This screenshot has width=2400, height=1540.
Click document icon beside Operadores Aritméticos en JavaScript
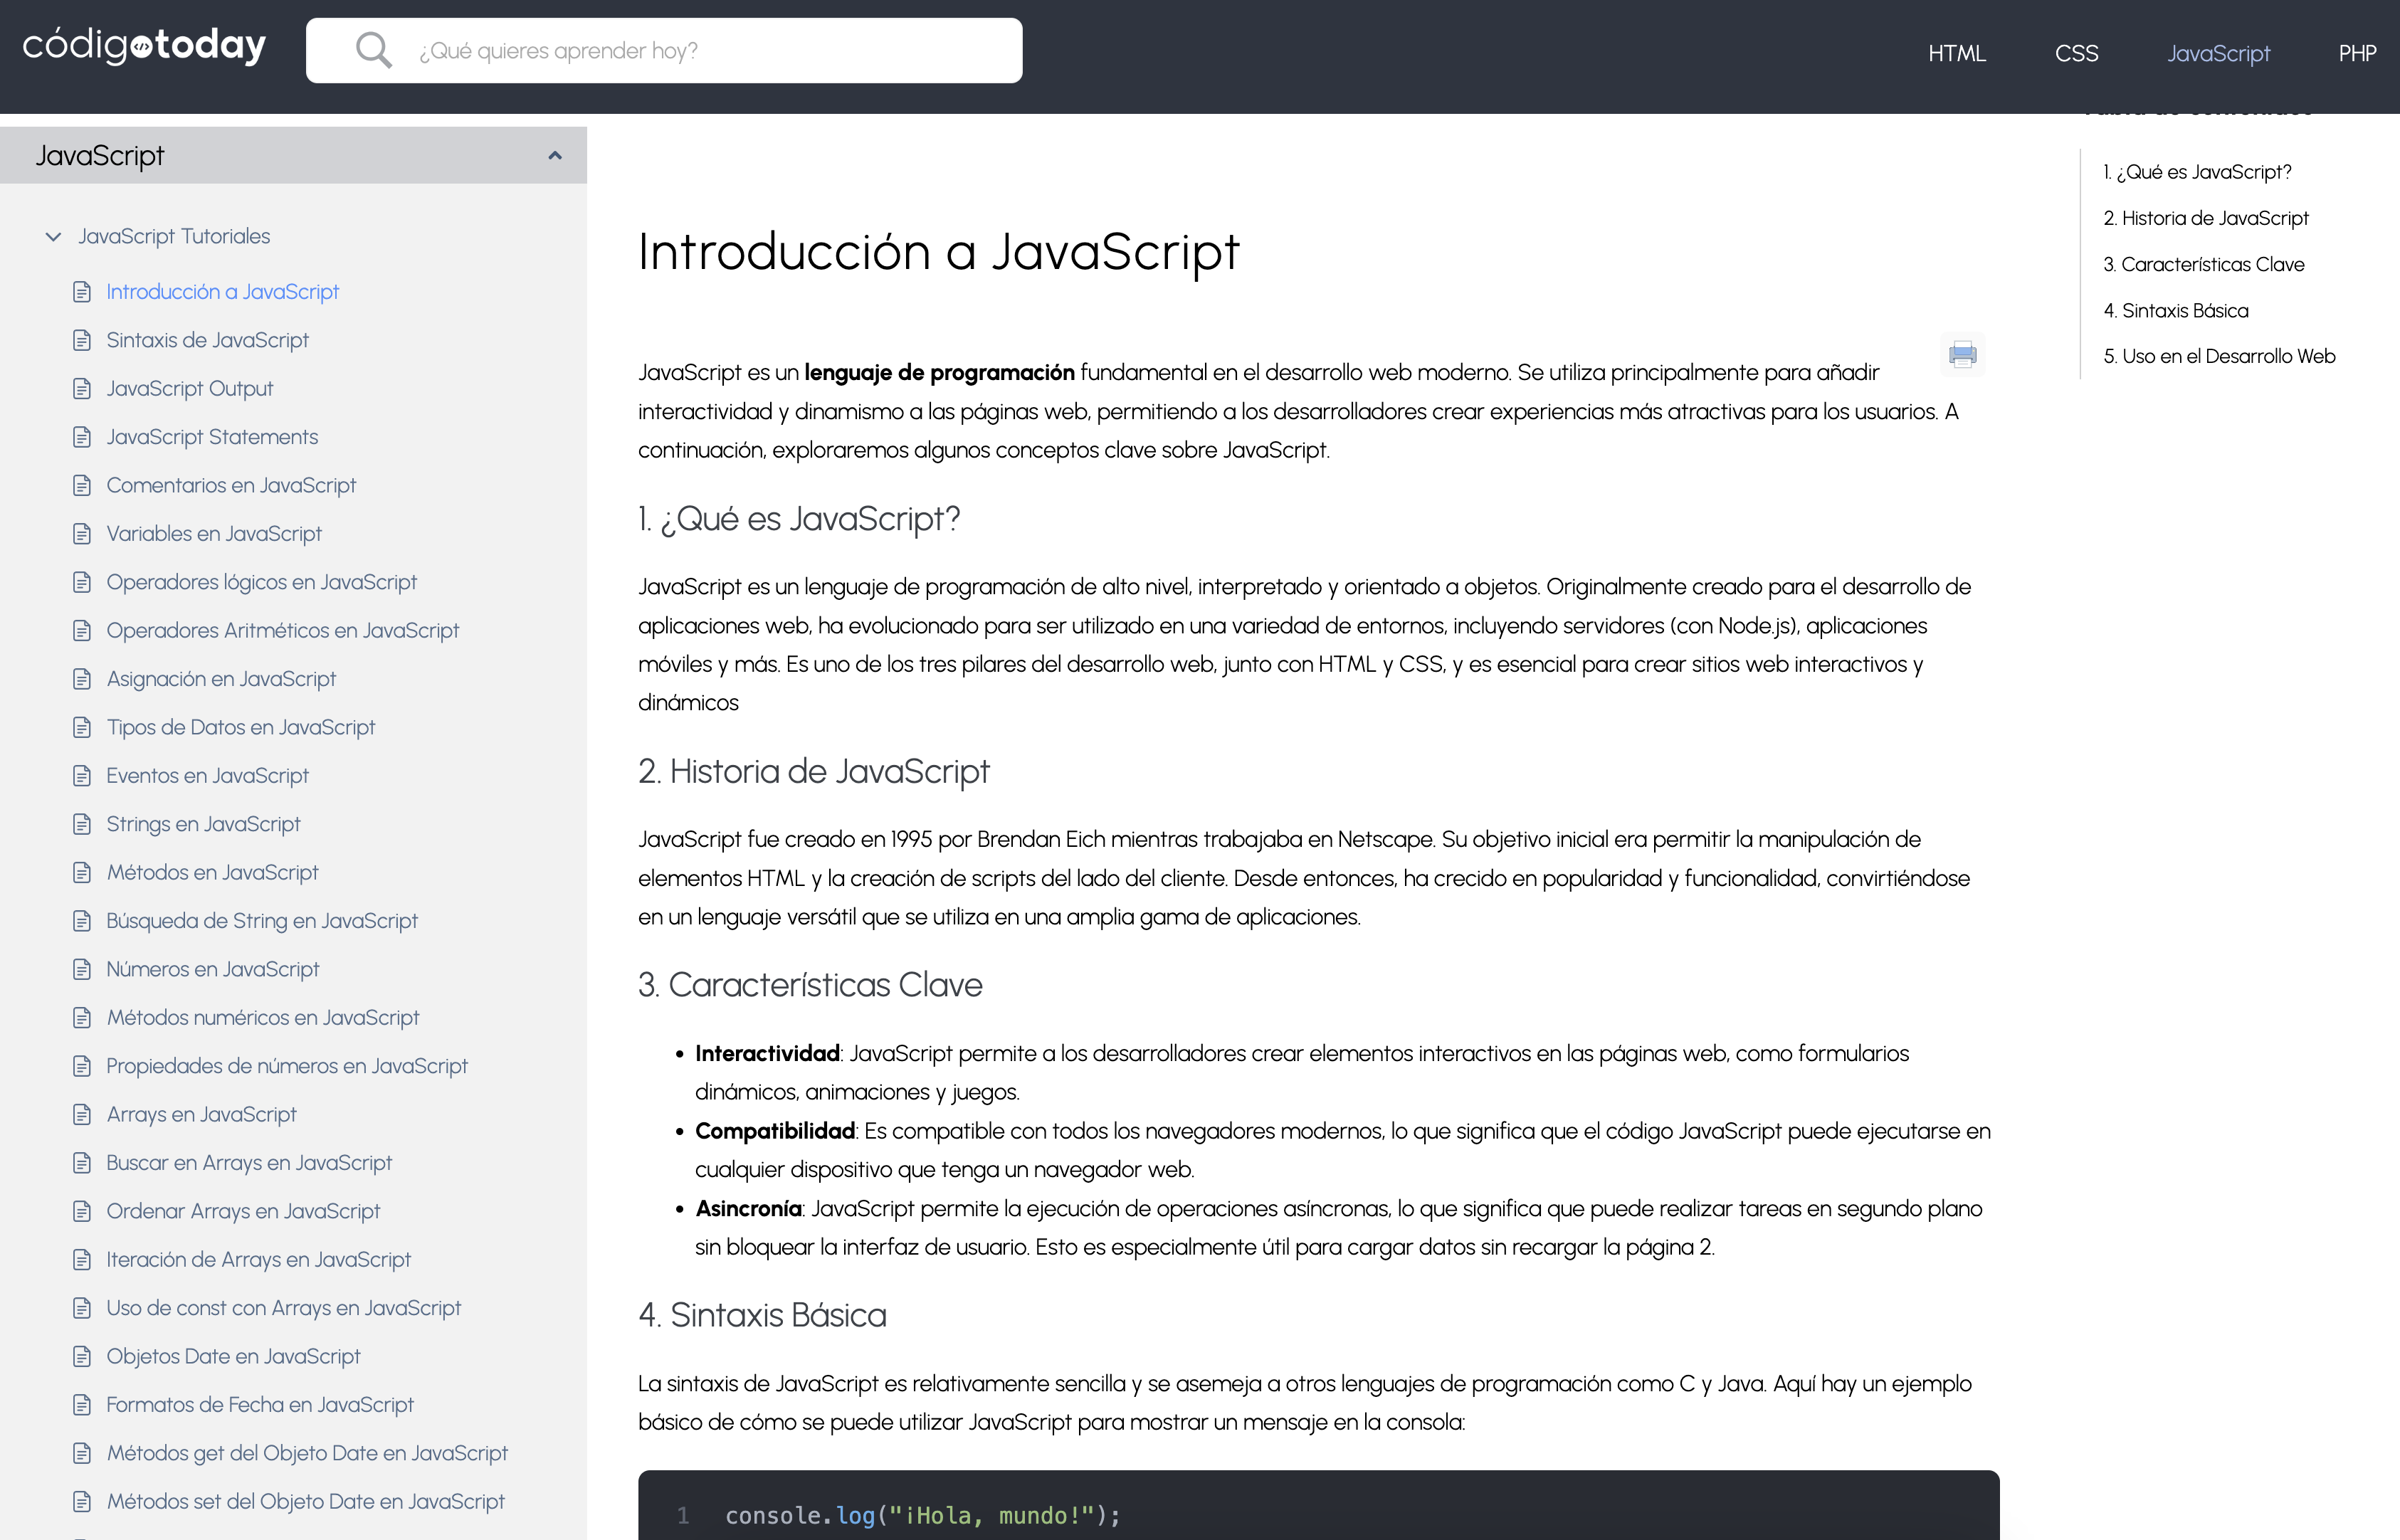point(82,631)
